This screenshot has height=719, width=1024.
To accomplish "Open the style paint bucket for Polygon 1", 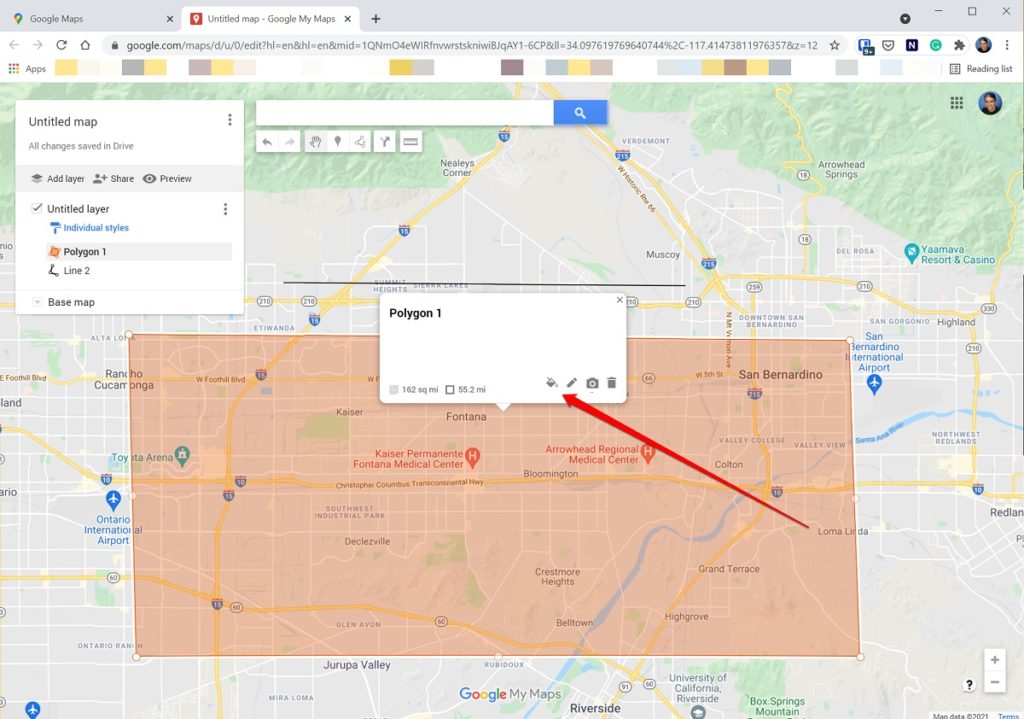I will coord(551,382).
